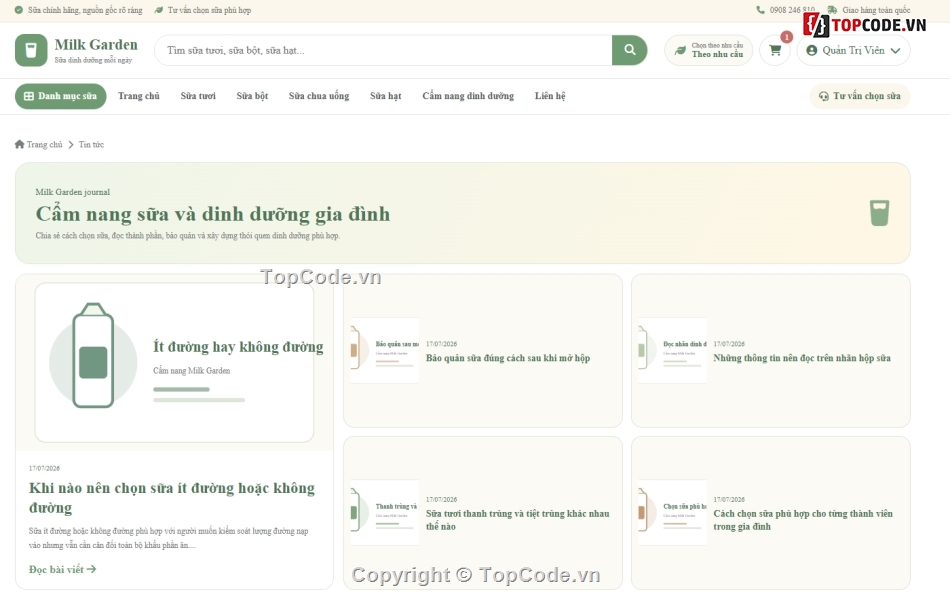The width and height of the screenshot is (950, 605).
Task: Click the milk glass icon in banner
Action: click(879, 213)
